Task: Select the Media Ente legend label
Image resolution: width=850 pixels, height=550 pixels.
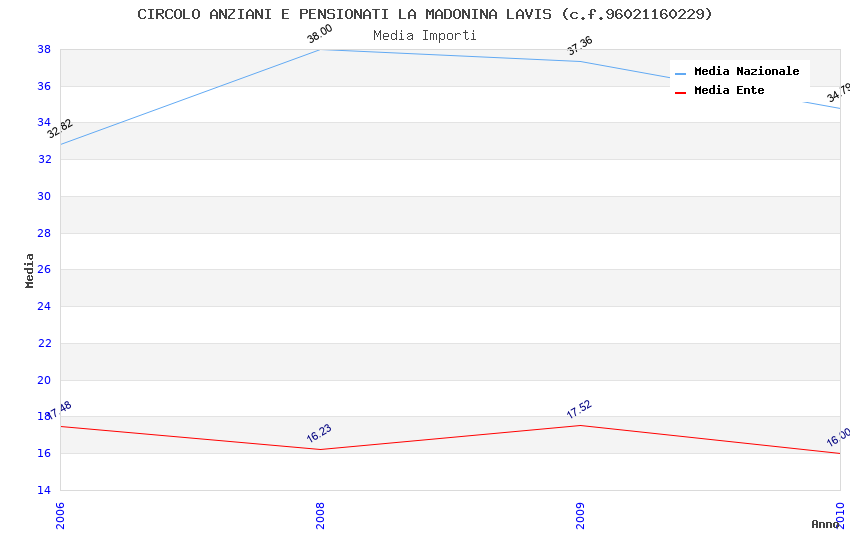Action: 729,90
